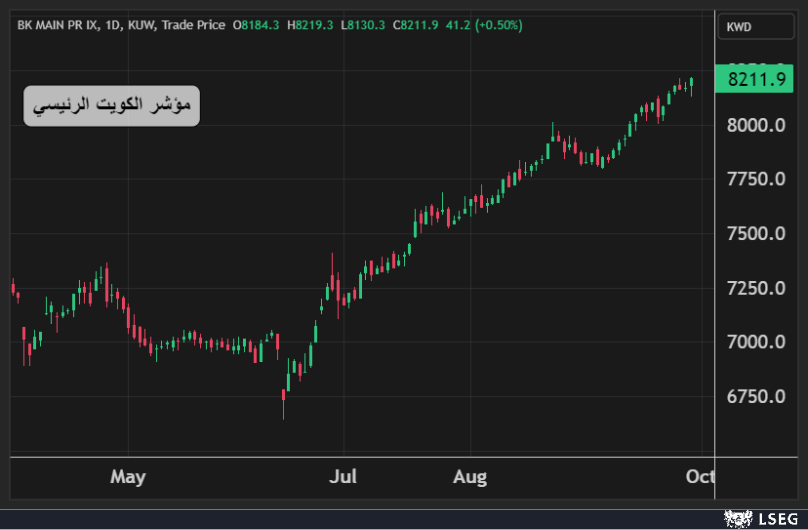Click the 8000.0 price axis label
This screenshot has width=808, height=530.
(755, 126)
